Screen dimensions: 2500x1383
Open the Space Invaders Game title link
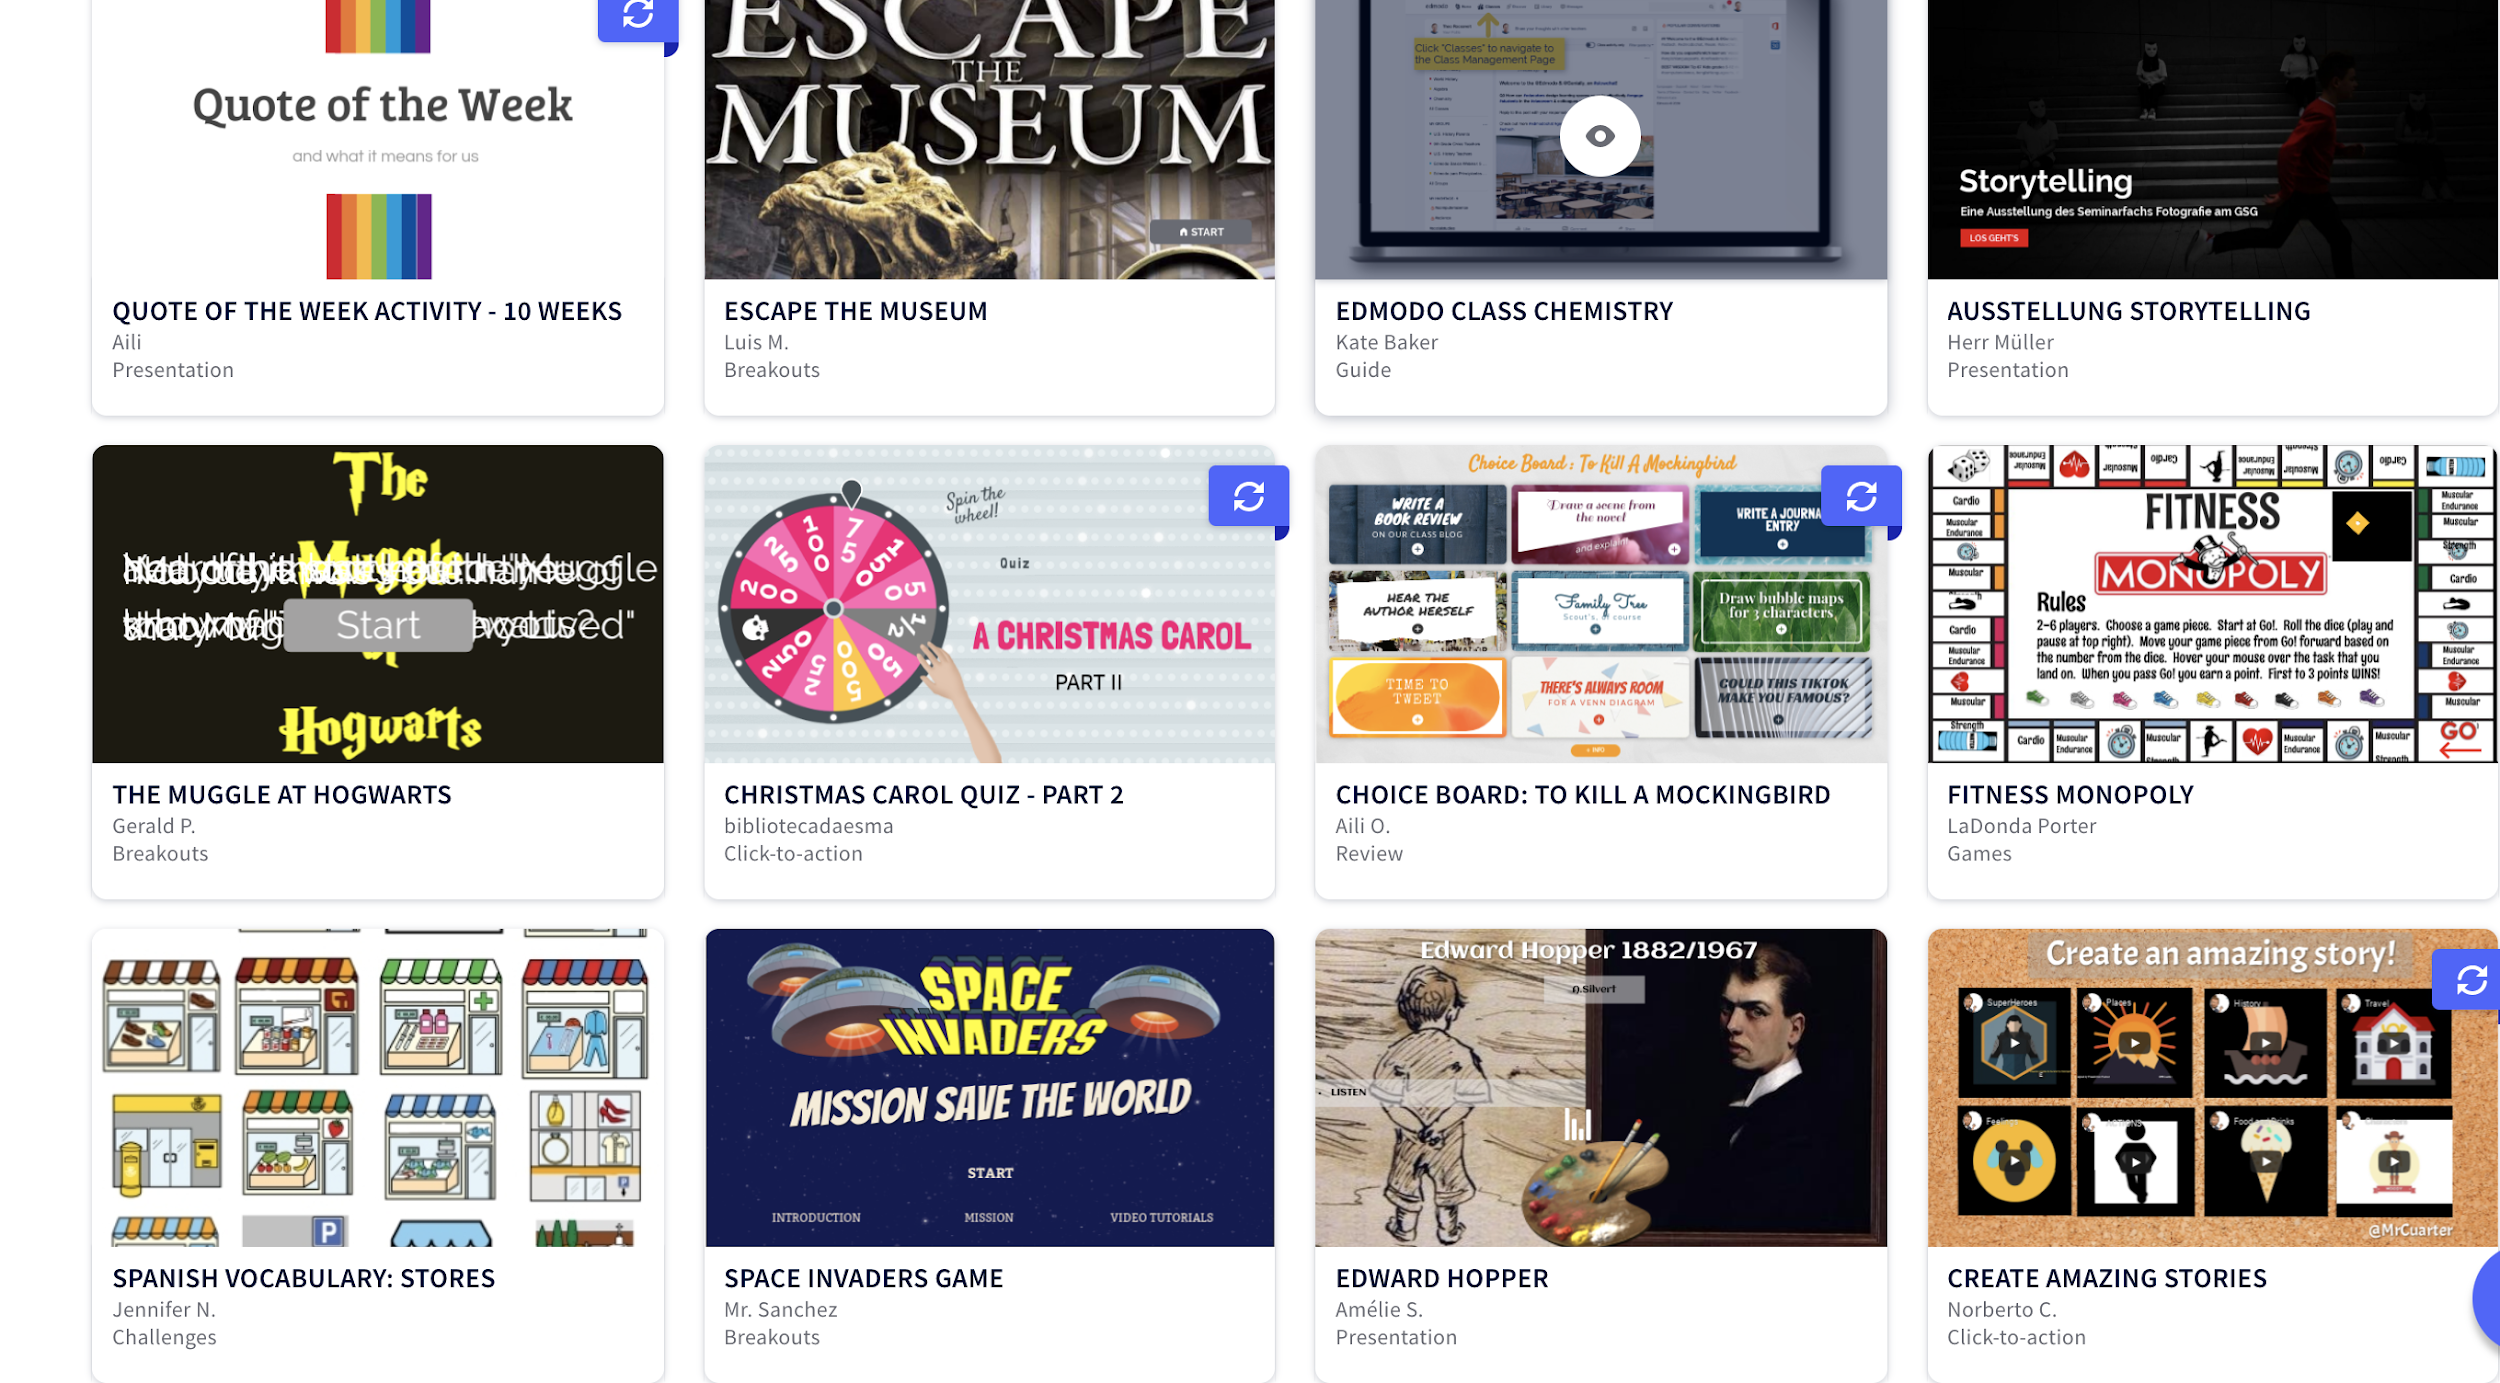(x=863, y=1278)
